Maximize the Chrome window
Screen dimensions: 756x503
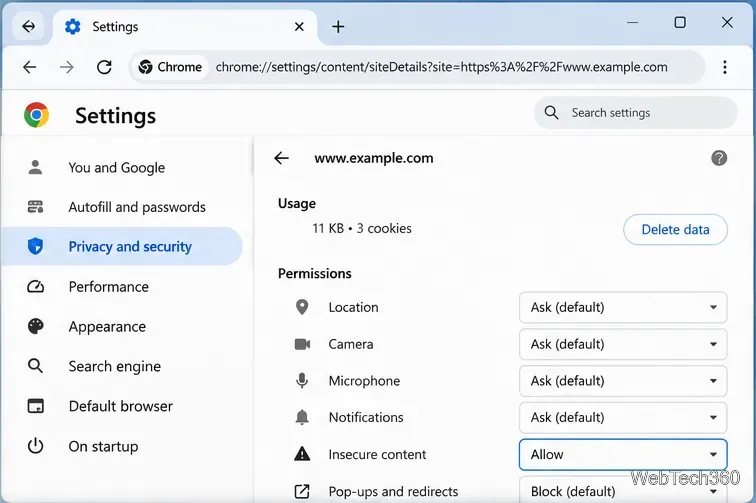pos(680,22)
